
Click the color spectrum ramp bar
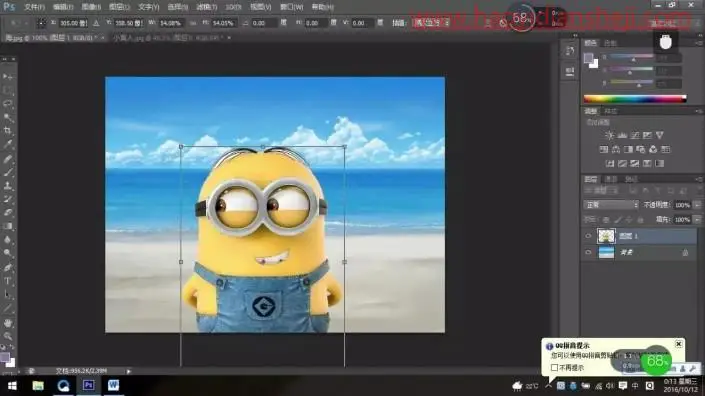click(x=635, y=99)
